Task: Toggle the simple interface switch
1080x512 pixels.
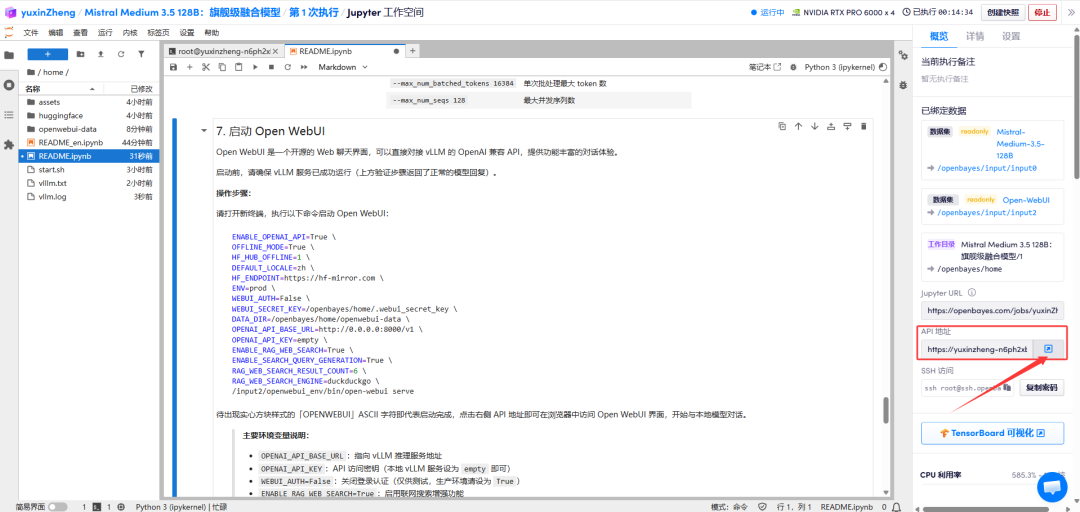Action: [x=57, y=506]
